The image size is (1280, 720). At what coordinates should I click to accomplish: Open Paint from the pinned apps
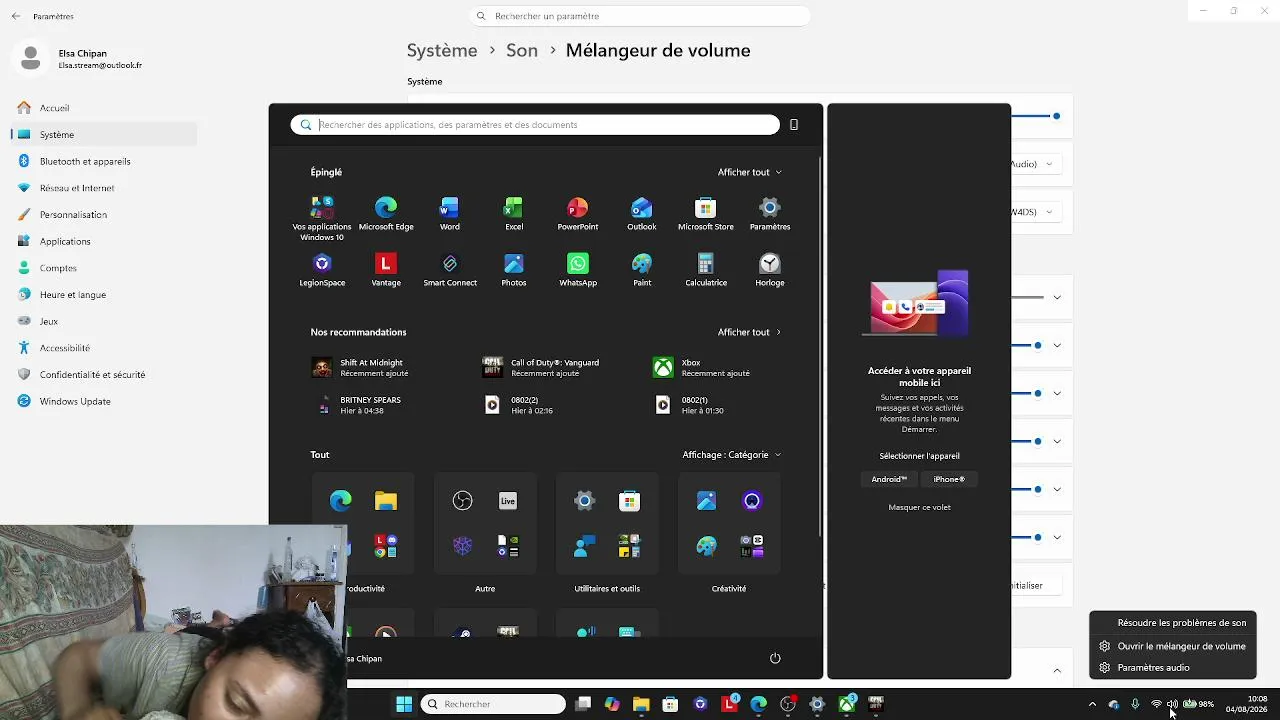tap(642, 270)
